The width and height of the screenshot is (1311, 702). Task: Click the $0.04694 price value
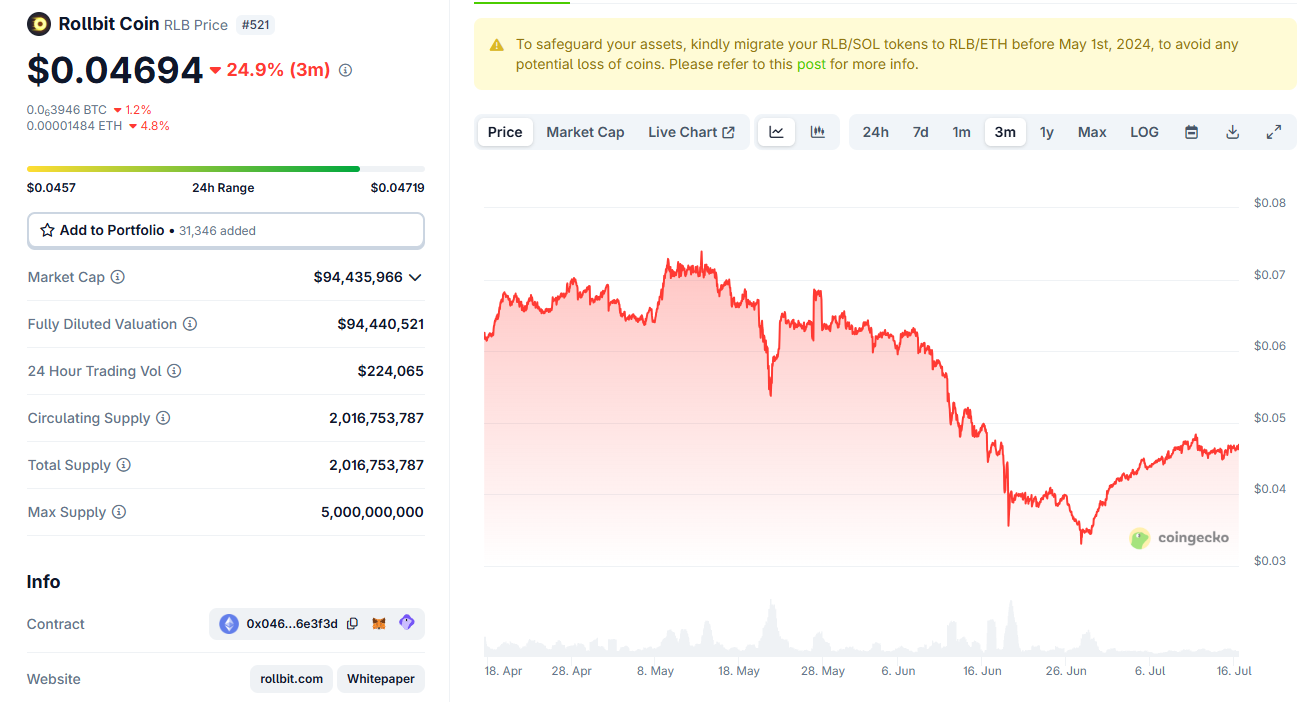point(115,70)
